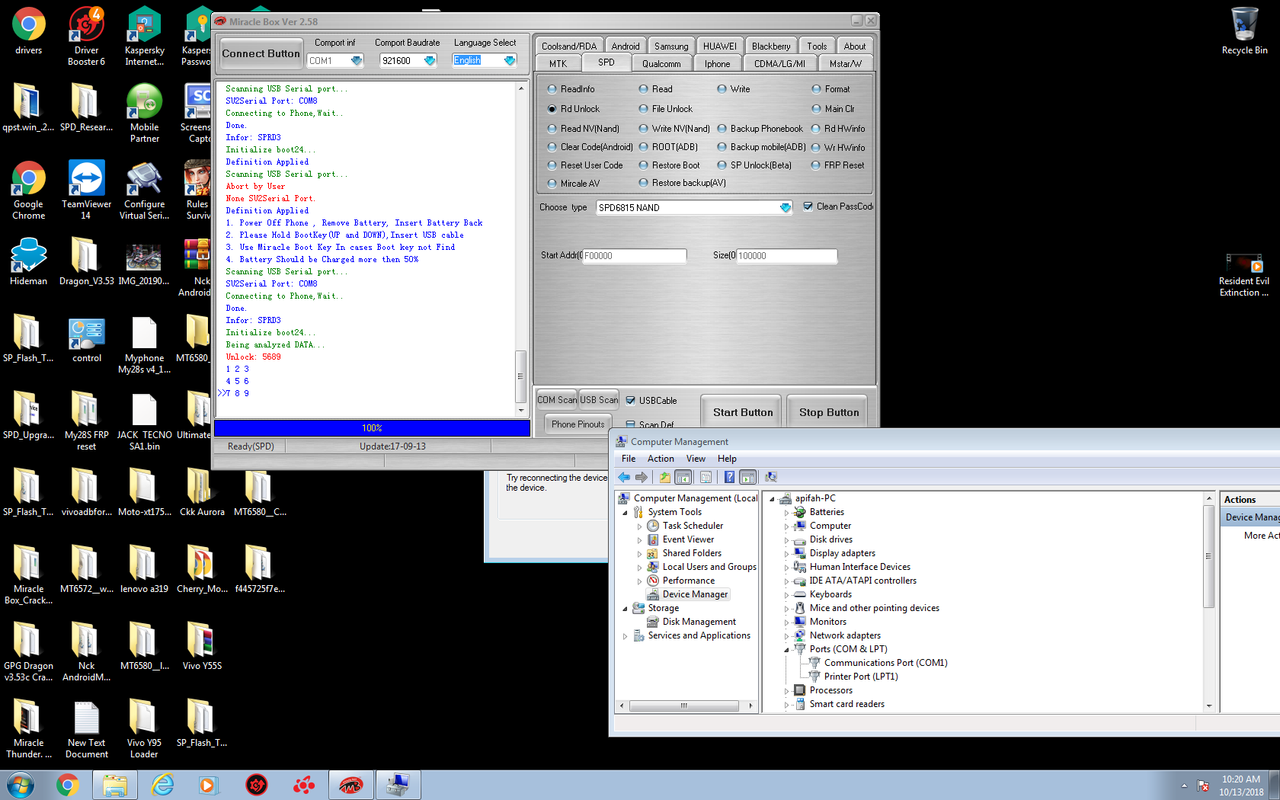
Task: Expand the Task Scheduler tree node
Action: tap(640, 526)
